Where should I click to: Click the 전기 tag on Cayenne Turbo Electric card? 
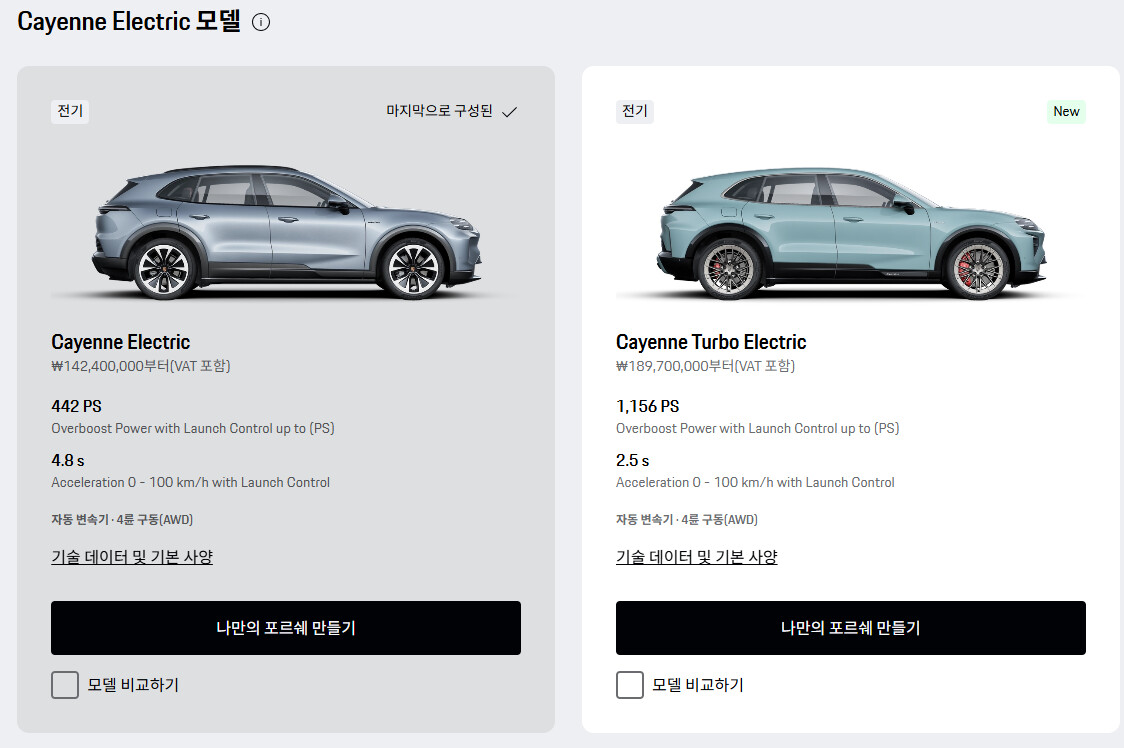coord(634,111)
